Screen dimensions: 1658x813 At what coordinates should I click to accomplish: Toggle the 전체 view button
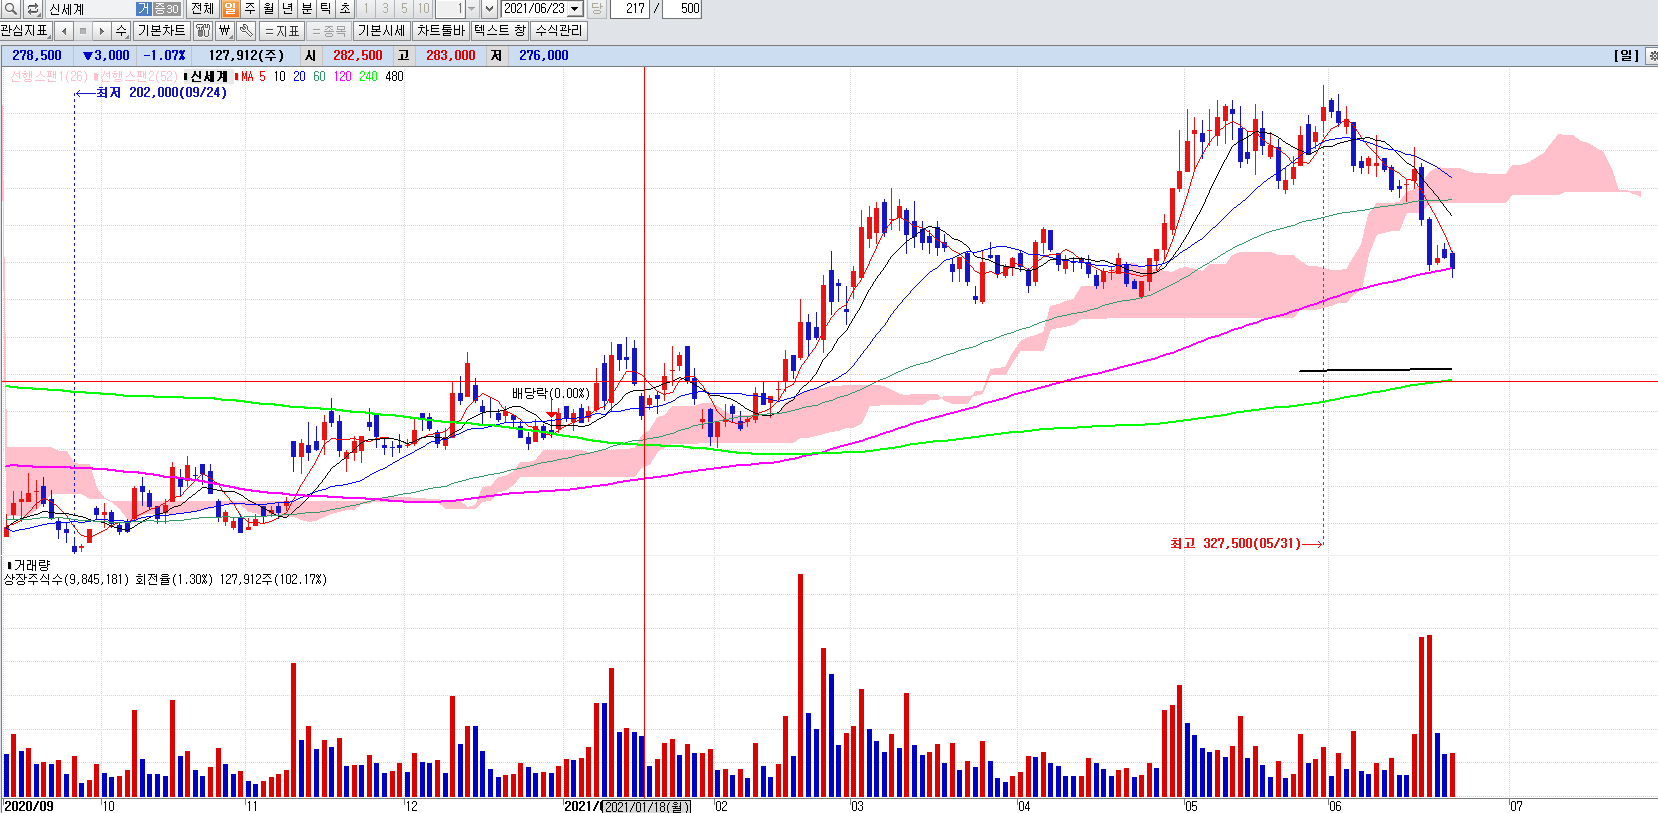202,9
